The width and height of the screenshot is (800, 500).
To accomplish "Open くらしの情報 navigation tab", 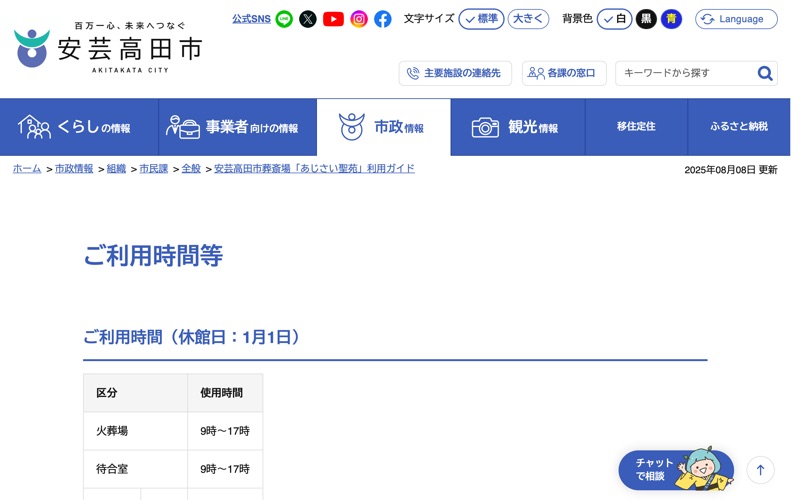I will click(79, 127).
